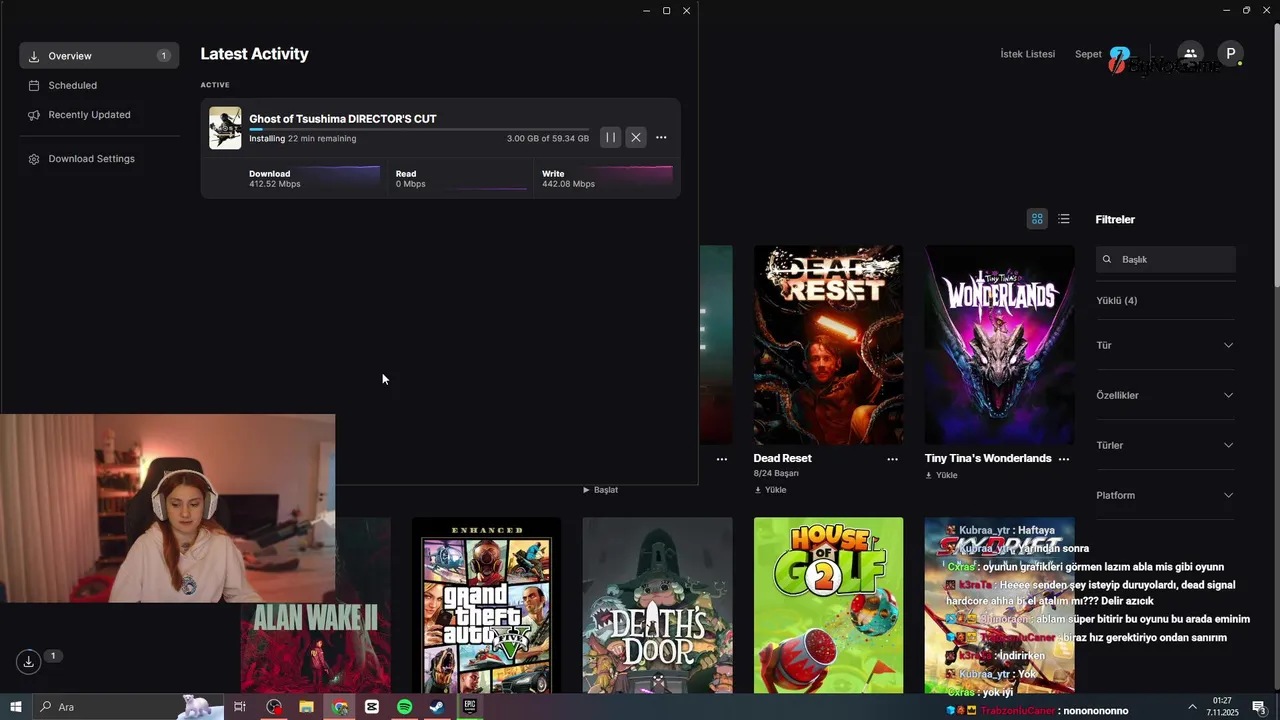The width and height of the screenshot is (1280, 720).
Task: Click the Dead Reset title text
Action: 782,458
